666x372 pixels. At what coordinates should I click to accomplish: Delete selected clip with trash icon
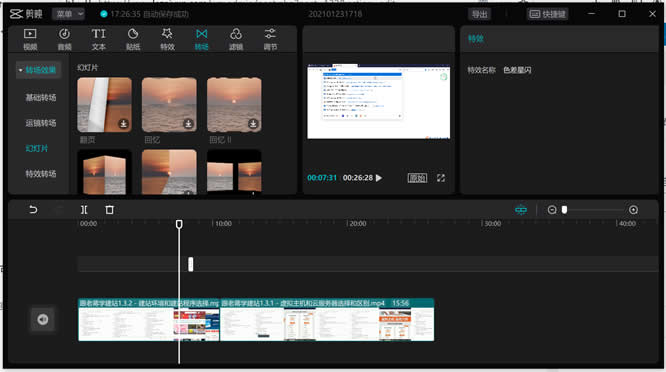click(x=110, y=210)
